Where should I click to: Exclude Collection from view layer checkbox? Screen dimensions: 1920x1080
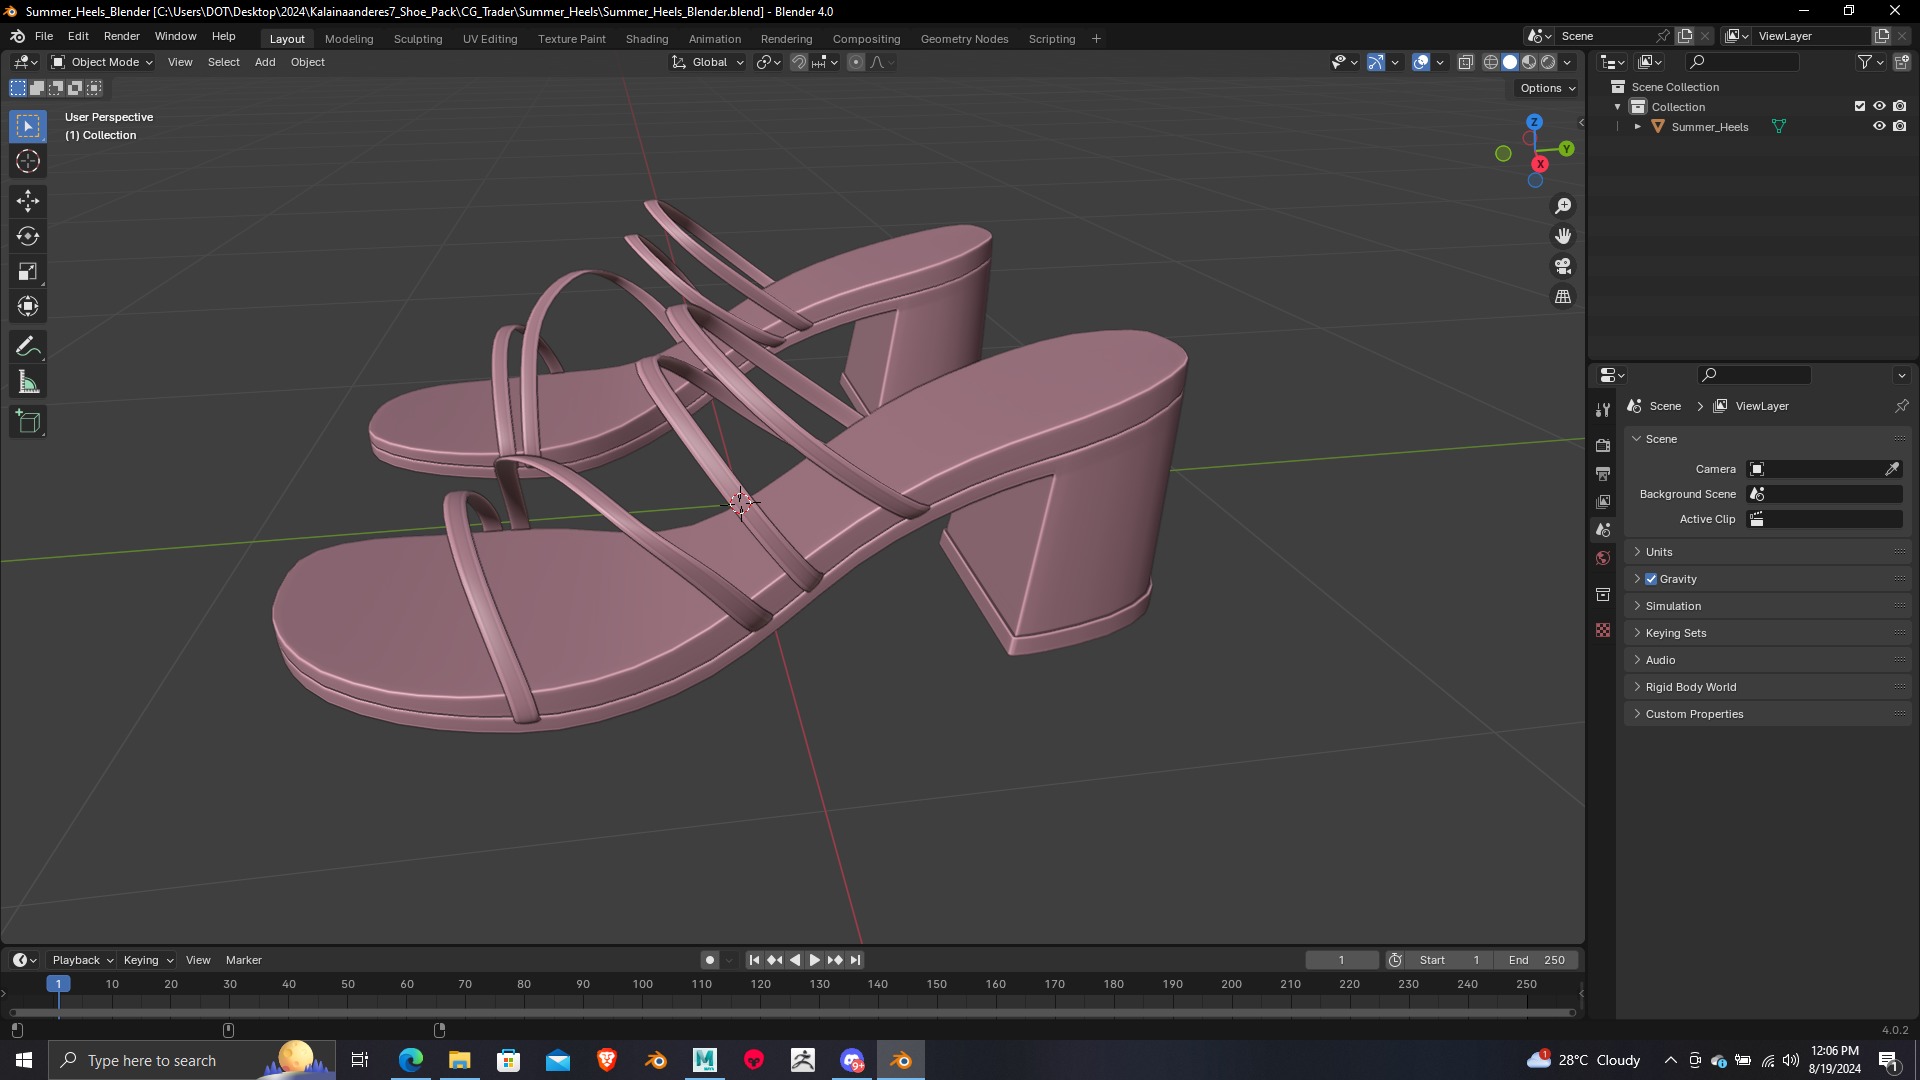(1860, 106)
